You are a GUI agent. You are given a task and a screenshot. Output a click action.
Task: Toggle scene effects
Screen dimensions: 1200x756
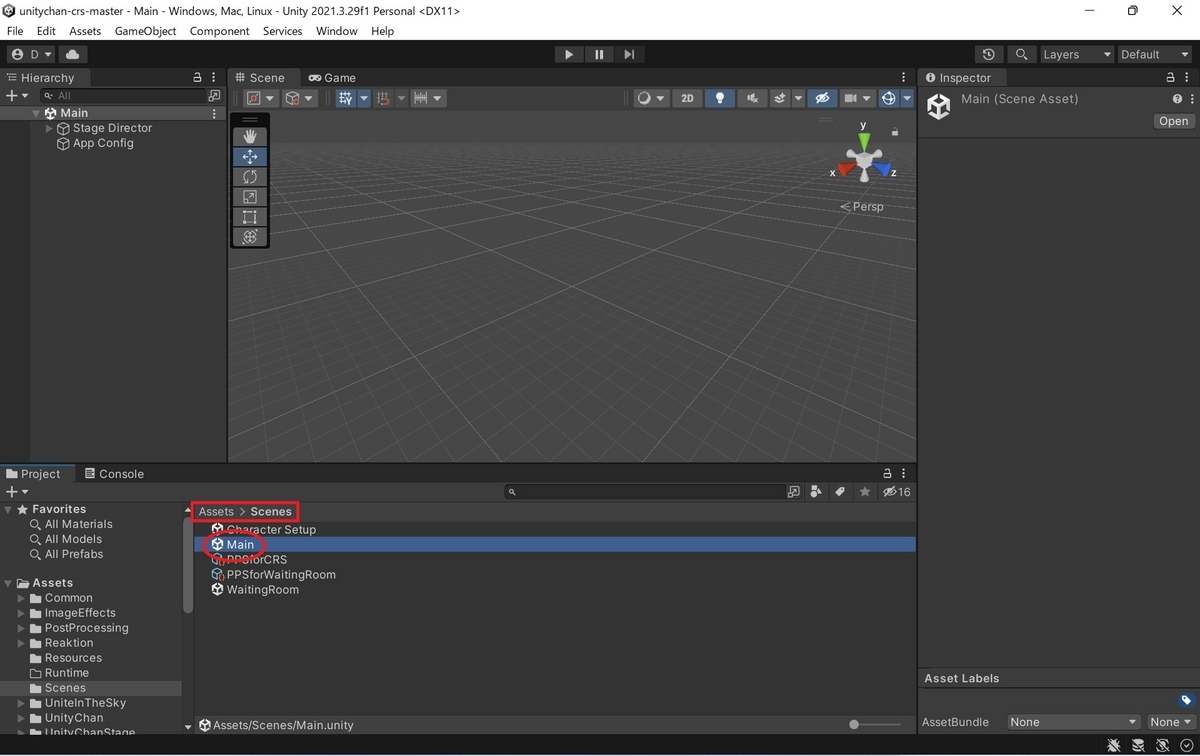pos(780,98)
